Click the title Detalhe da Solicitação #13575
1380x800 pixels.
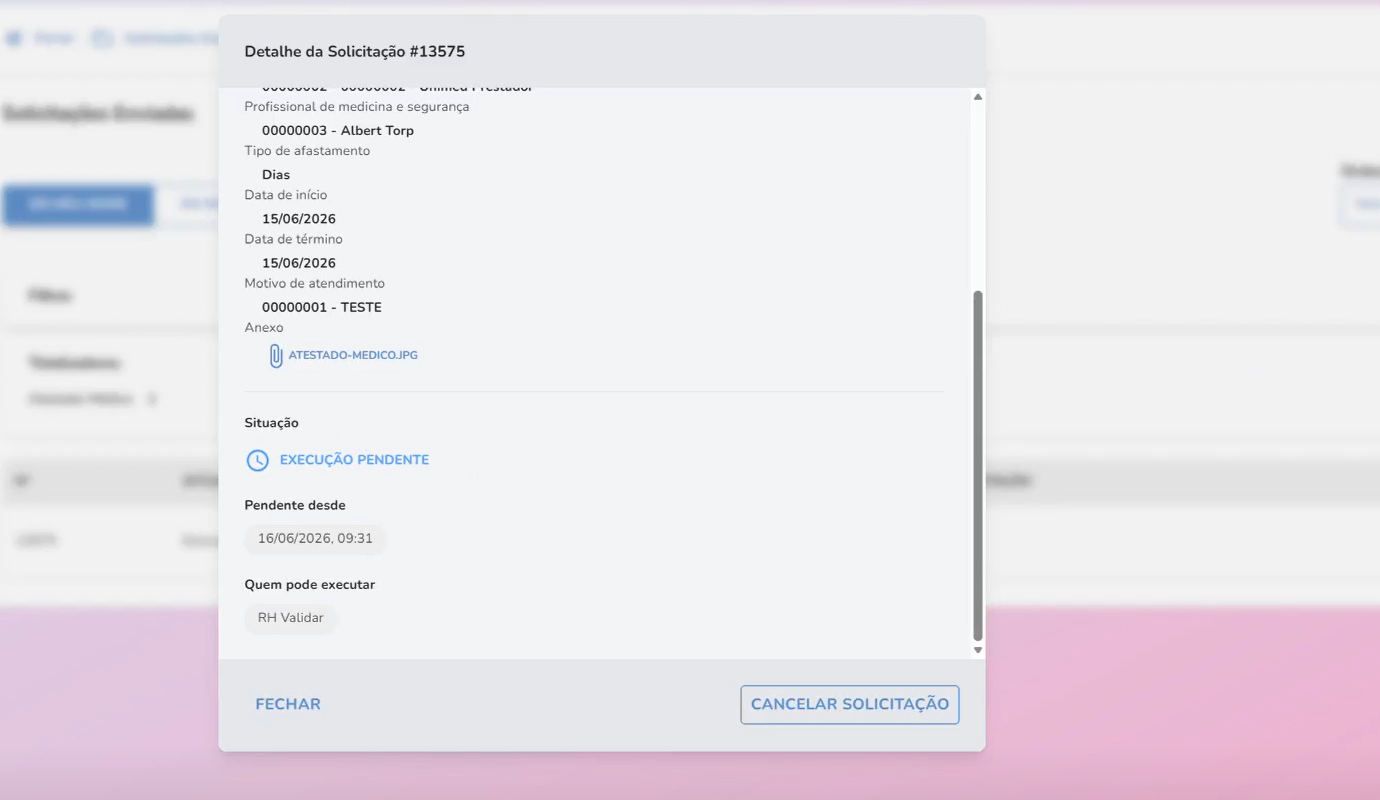(355, 52)
